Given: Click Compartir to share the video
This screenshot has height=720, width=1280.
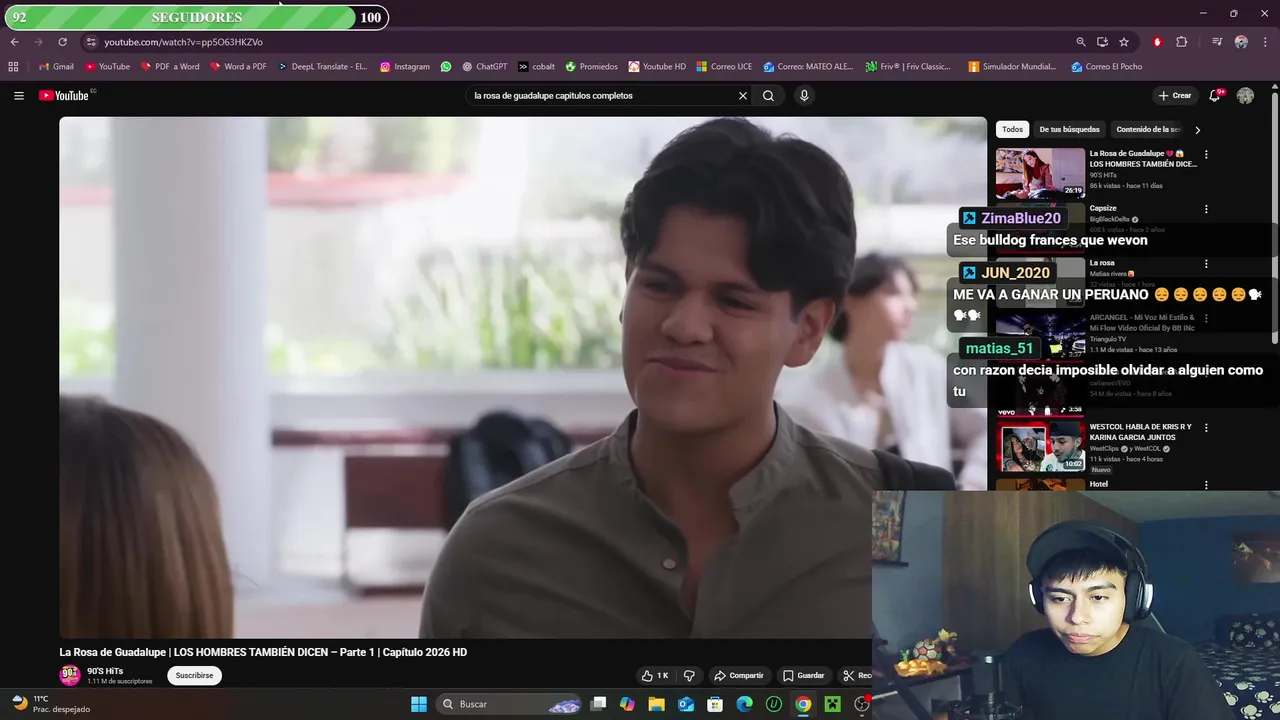Looking at the screenshot, I should click(738, 676).
